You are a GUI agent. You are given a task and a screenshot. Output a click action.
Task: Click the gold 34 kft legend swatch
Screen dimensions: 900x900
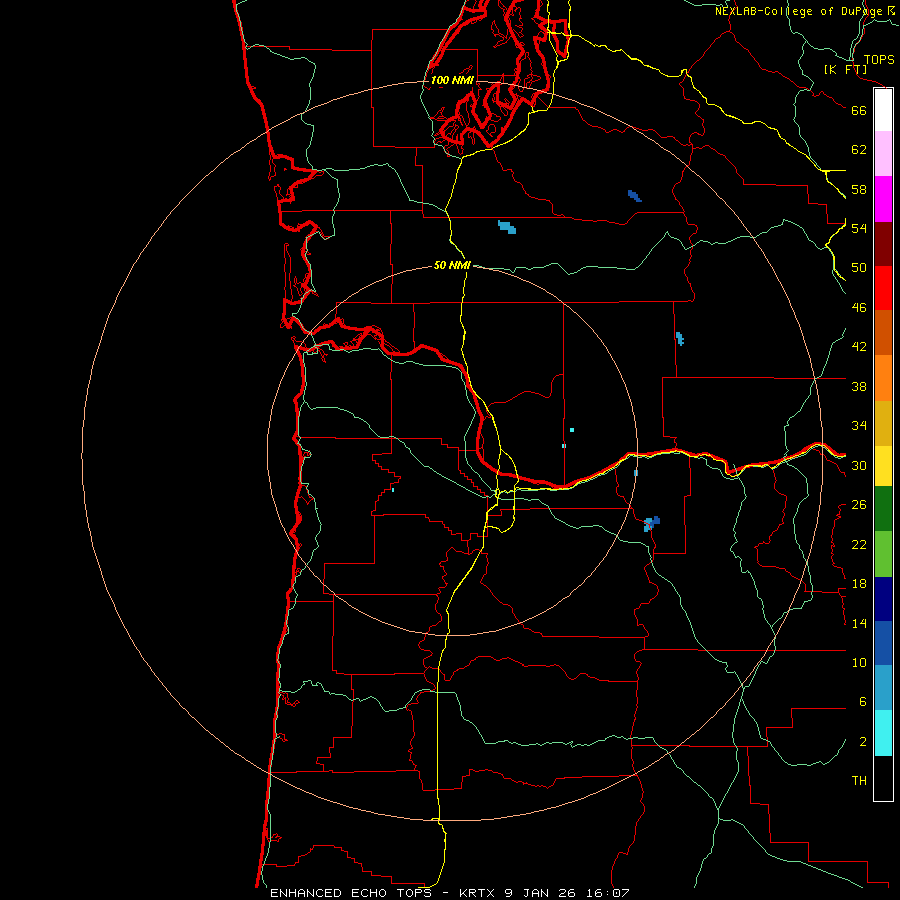883,423
